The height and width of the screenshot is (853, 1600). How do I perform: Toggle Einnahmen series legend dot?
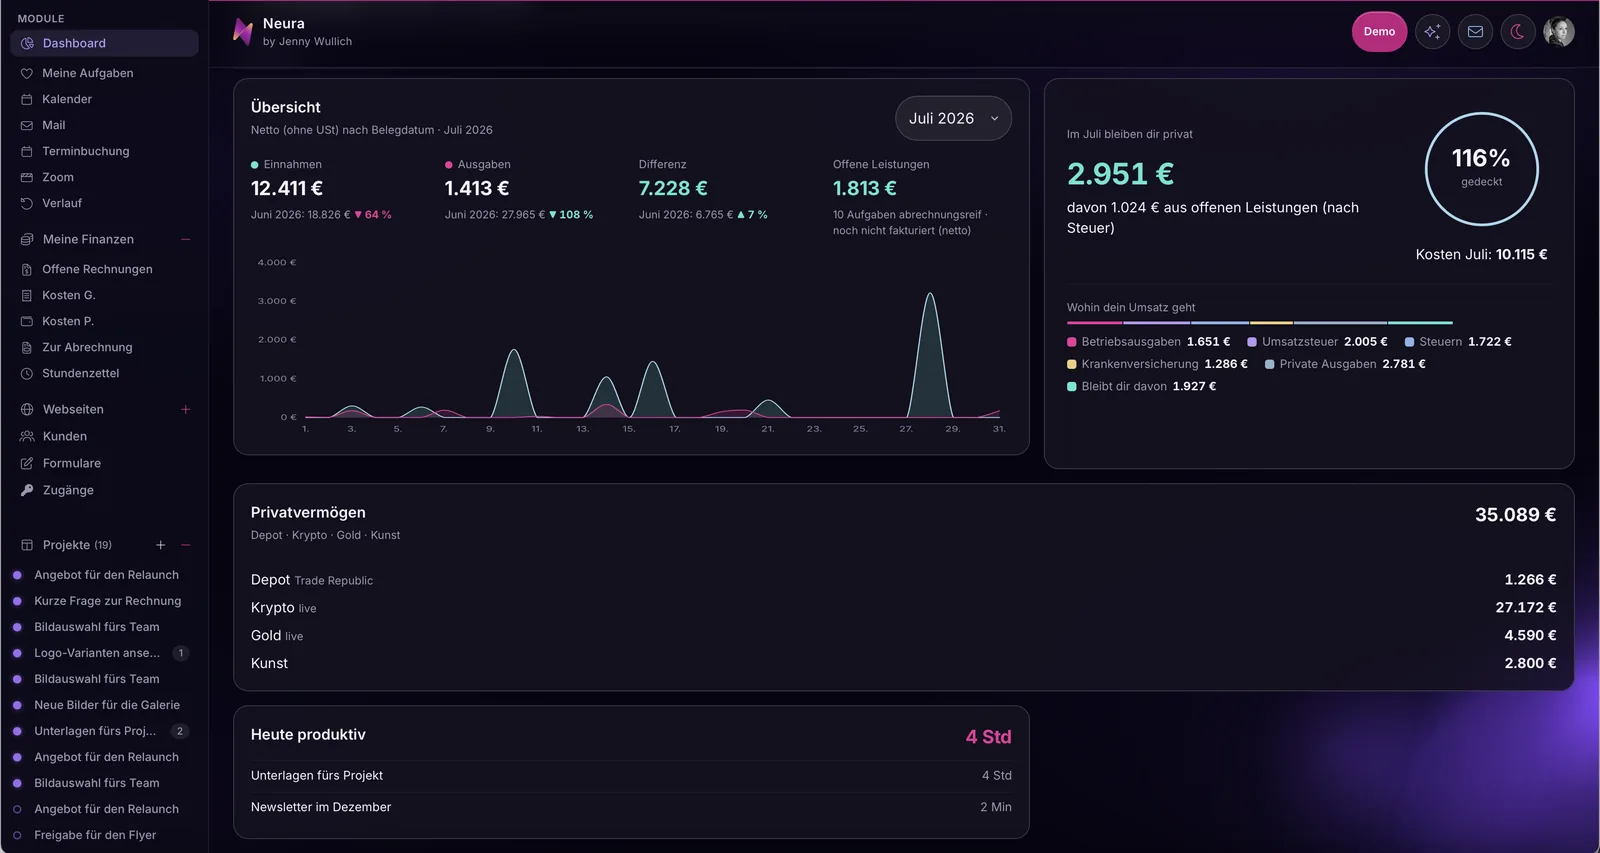tap(255, 165)
